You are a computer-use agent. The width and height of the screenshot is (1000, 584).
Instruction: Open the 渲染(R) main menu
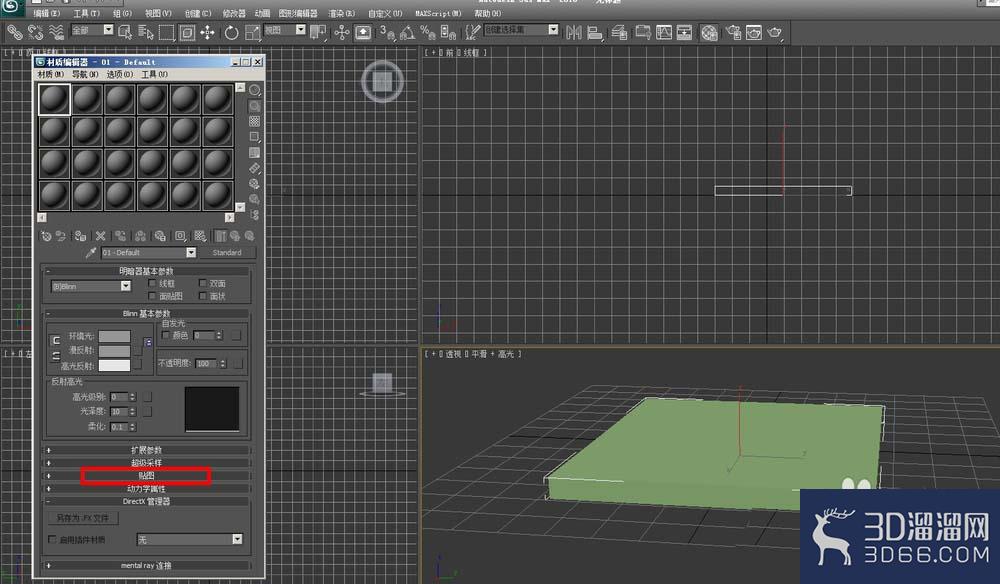[x=341, y=13]
